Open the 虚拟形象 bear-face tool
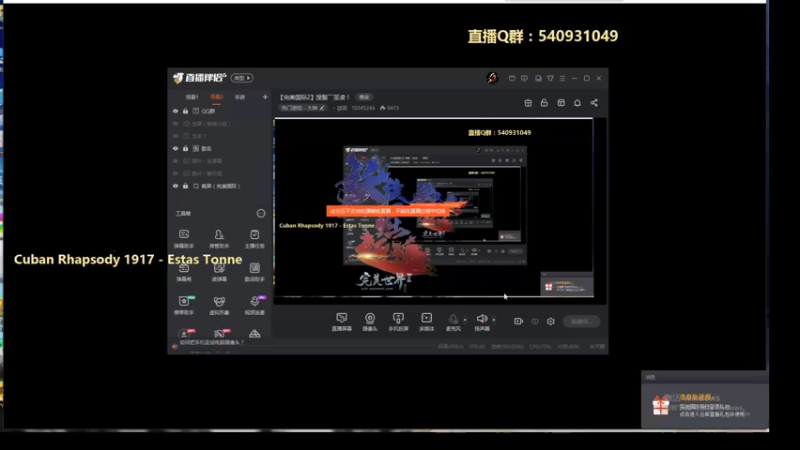The height and width of the screenshot is (450, 800). (x=219, y=305)
